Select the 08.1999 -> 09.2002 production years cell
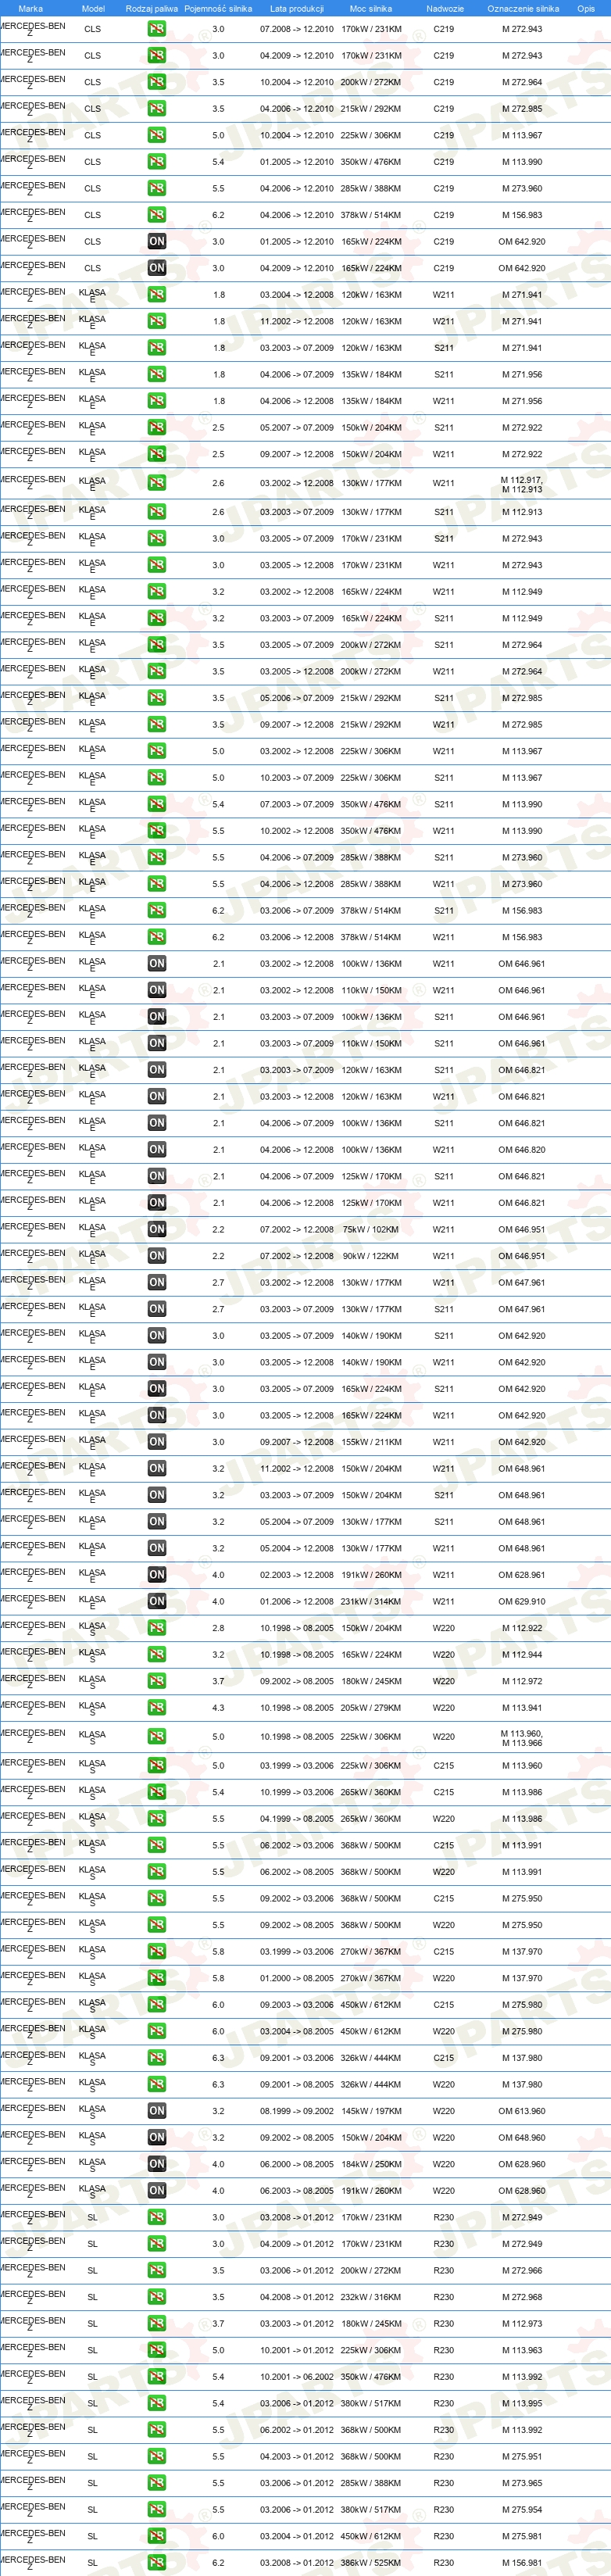Screen dimensions: 611x2576 297,2111
